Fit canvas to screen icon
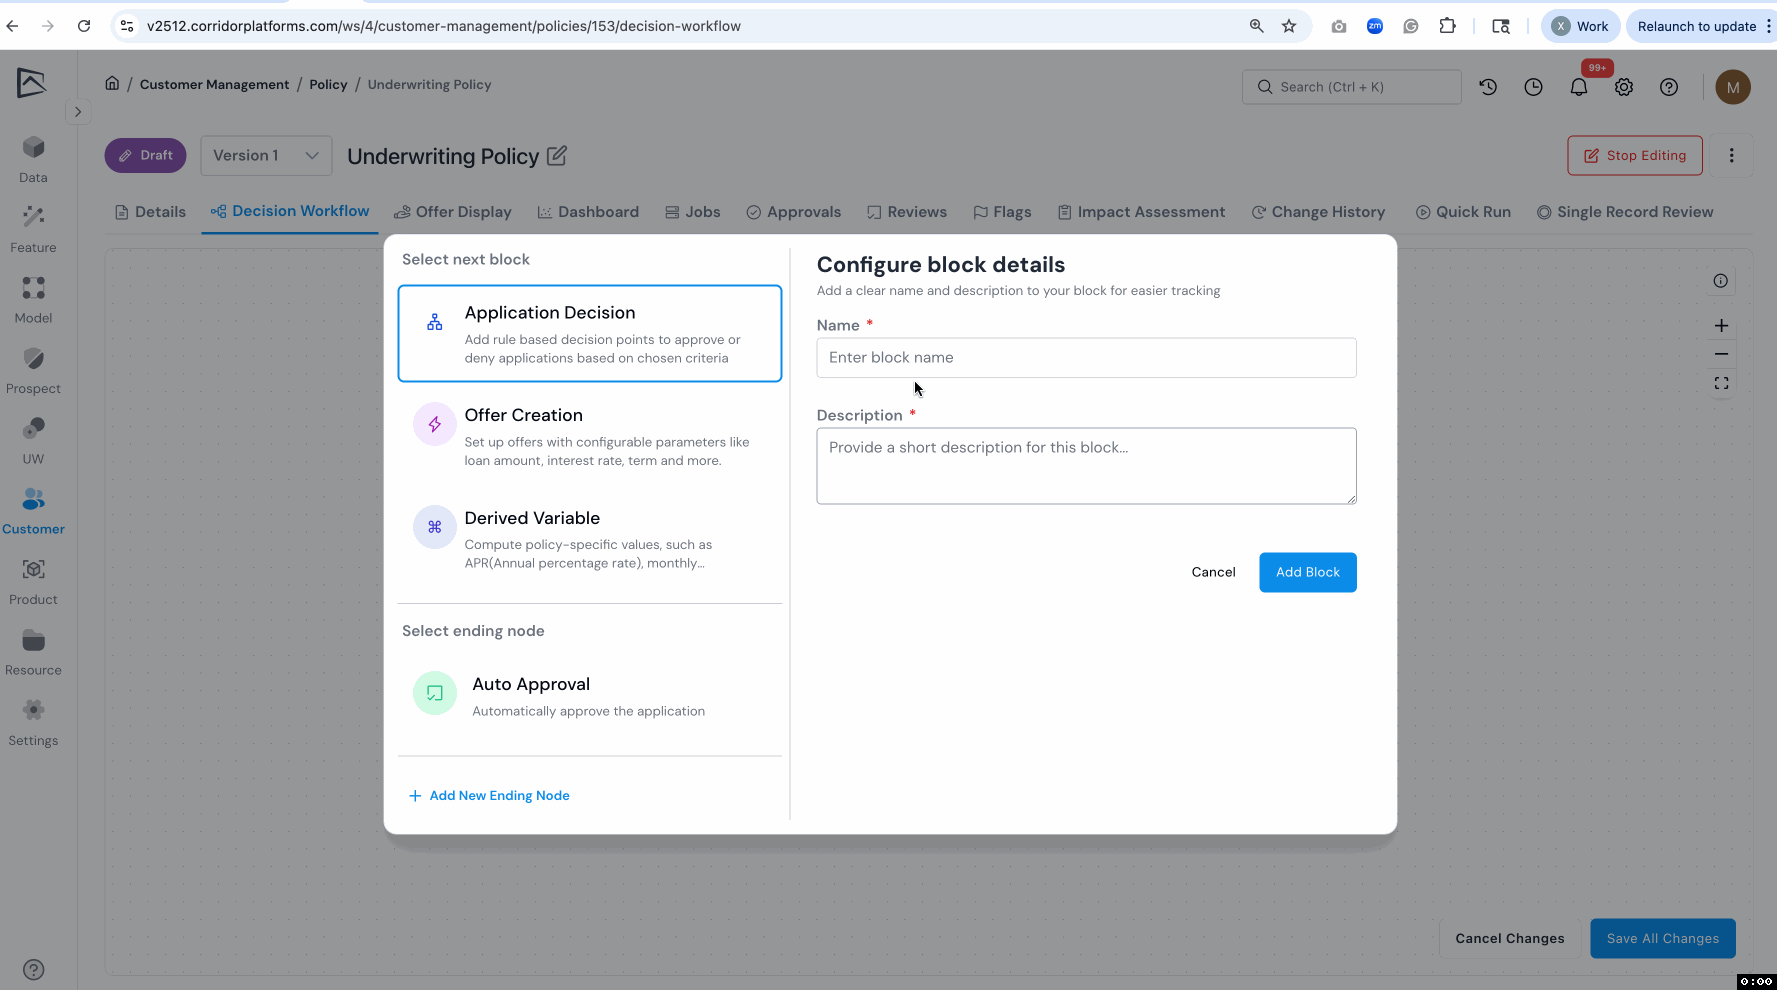This screenshot has width=1777, height=990. click(x=1720, y=383)
